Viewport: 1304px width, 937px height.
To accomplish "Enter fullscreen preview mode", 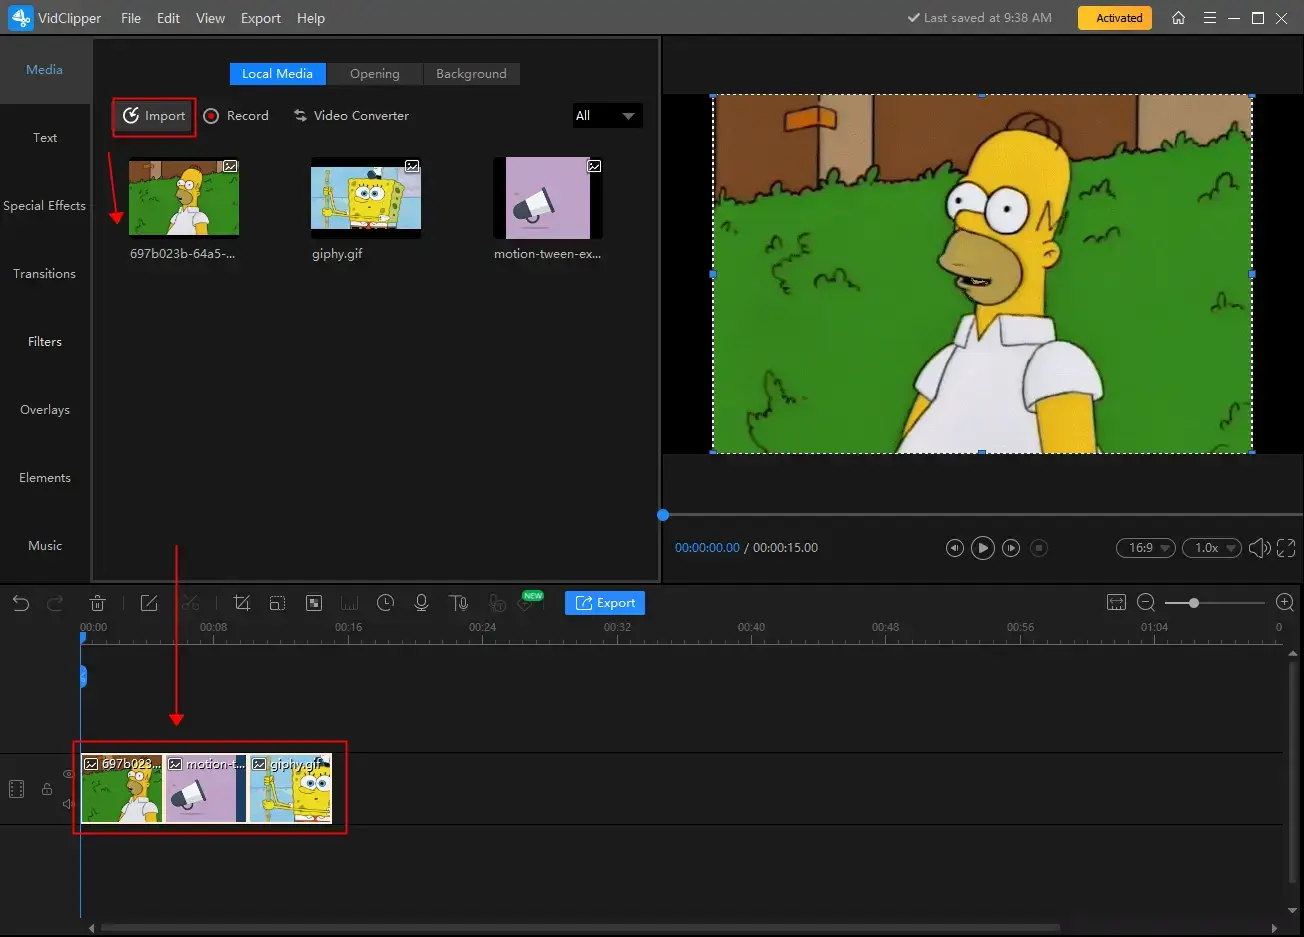I will point(1286,548).
